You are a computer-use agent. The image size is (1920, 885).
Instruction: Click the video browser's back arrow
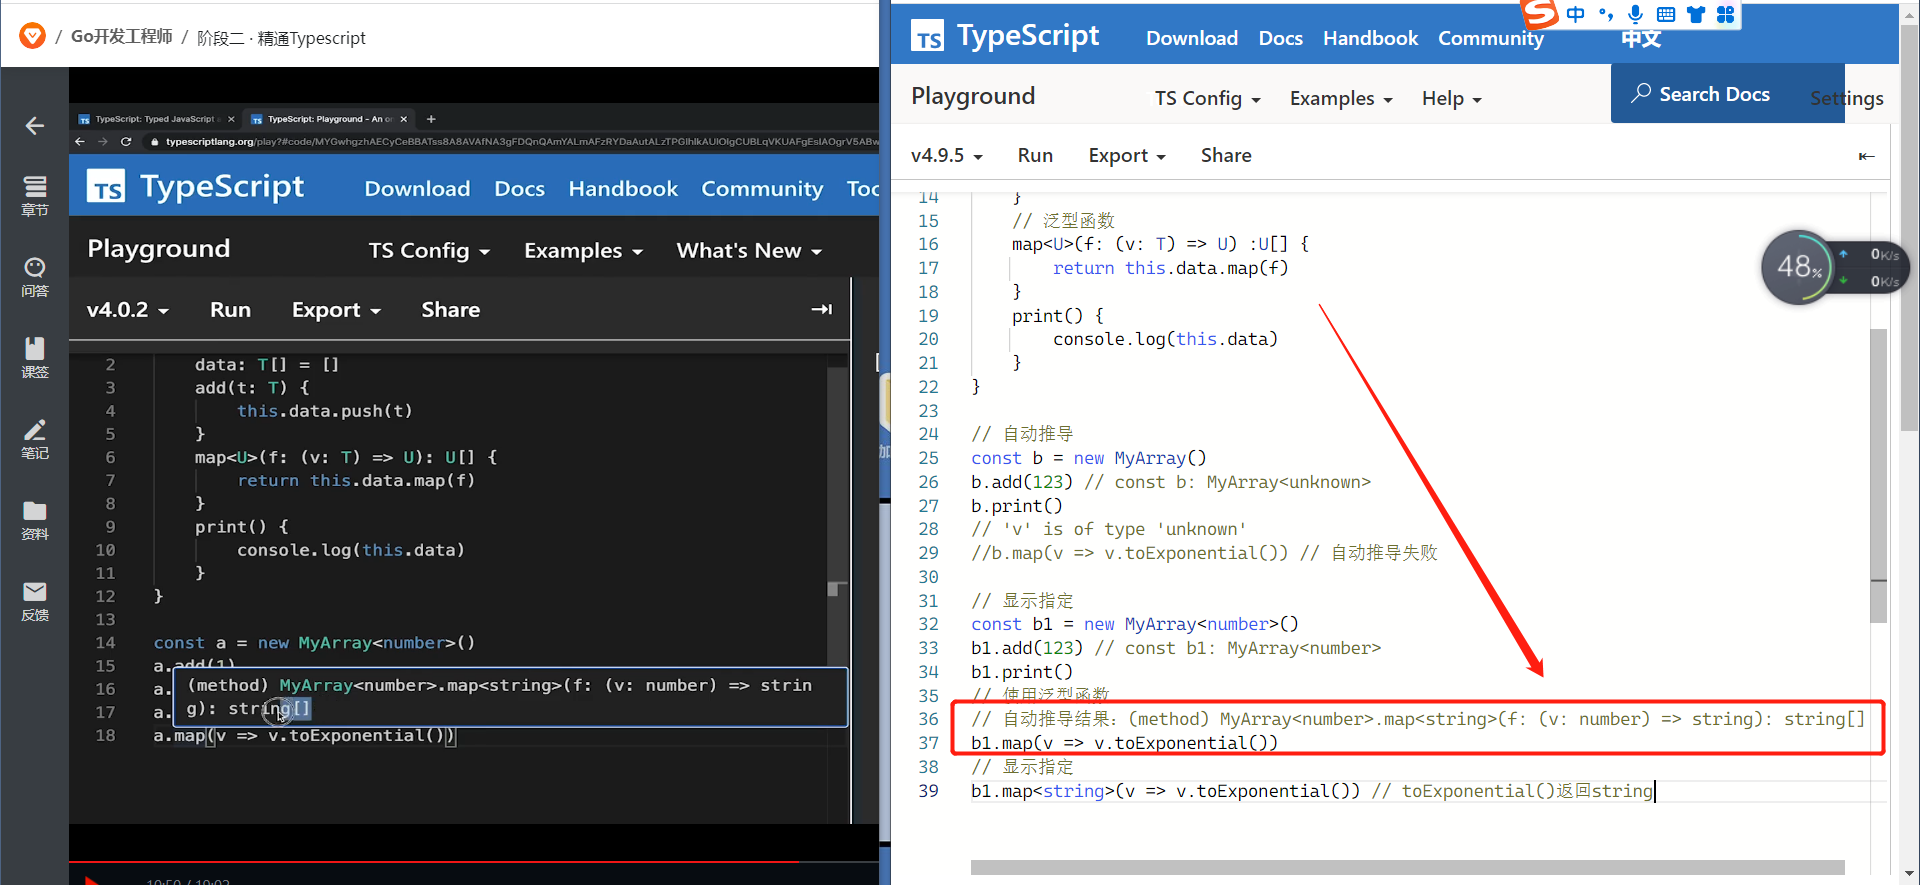80,142
